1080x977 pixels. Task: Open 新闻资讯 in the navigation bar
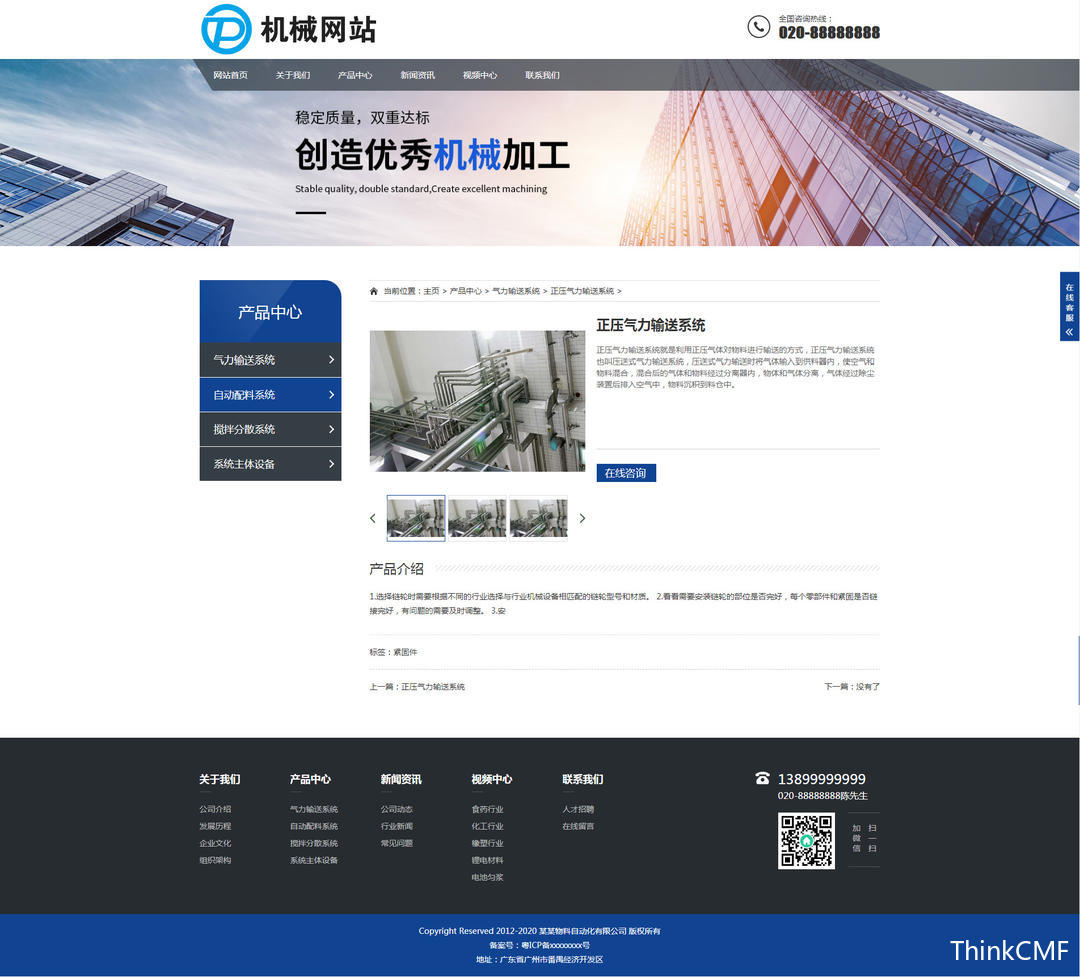417,75
